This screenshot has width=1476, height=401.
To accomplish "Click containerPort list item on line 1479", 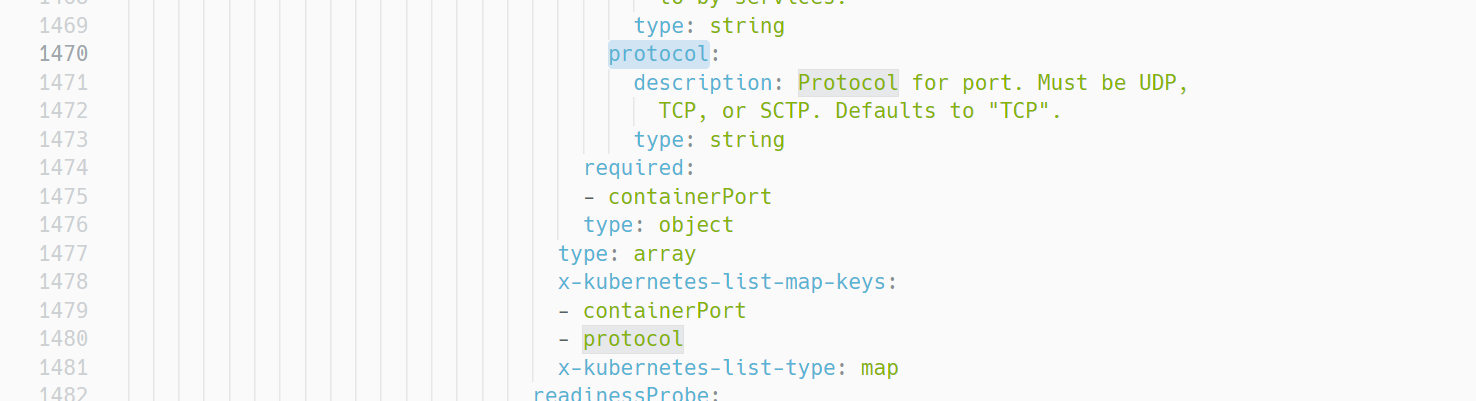I will point(664,311).
